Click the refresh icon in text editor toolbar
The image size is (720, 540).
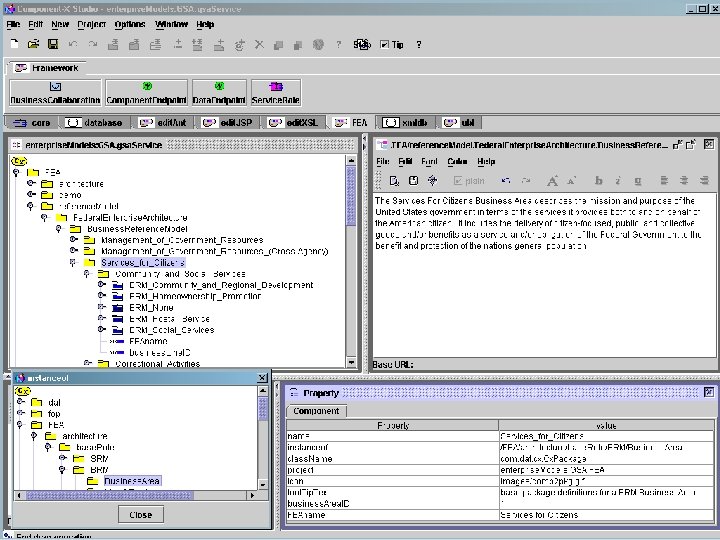(x=432, y=181)
